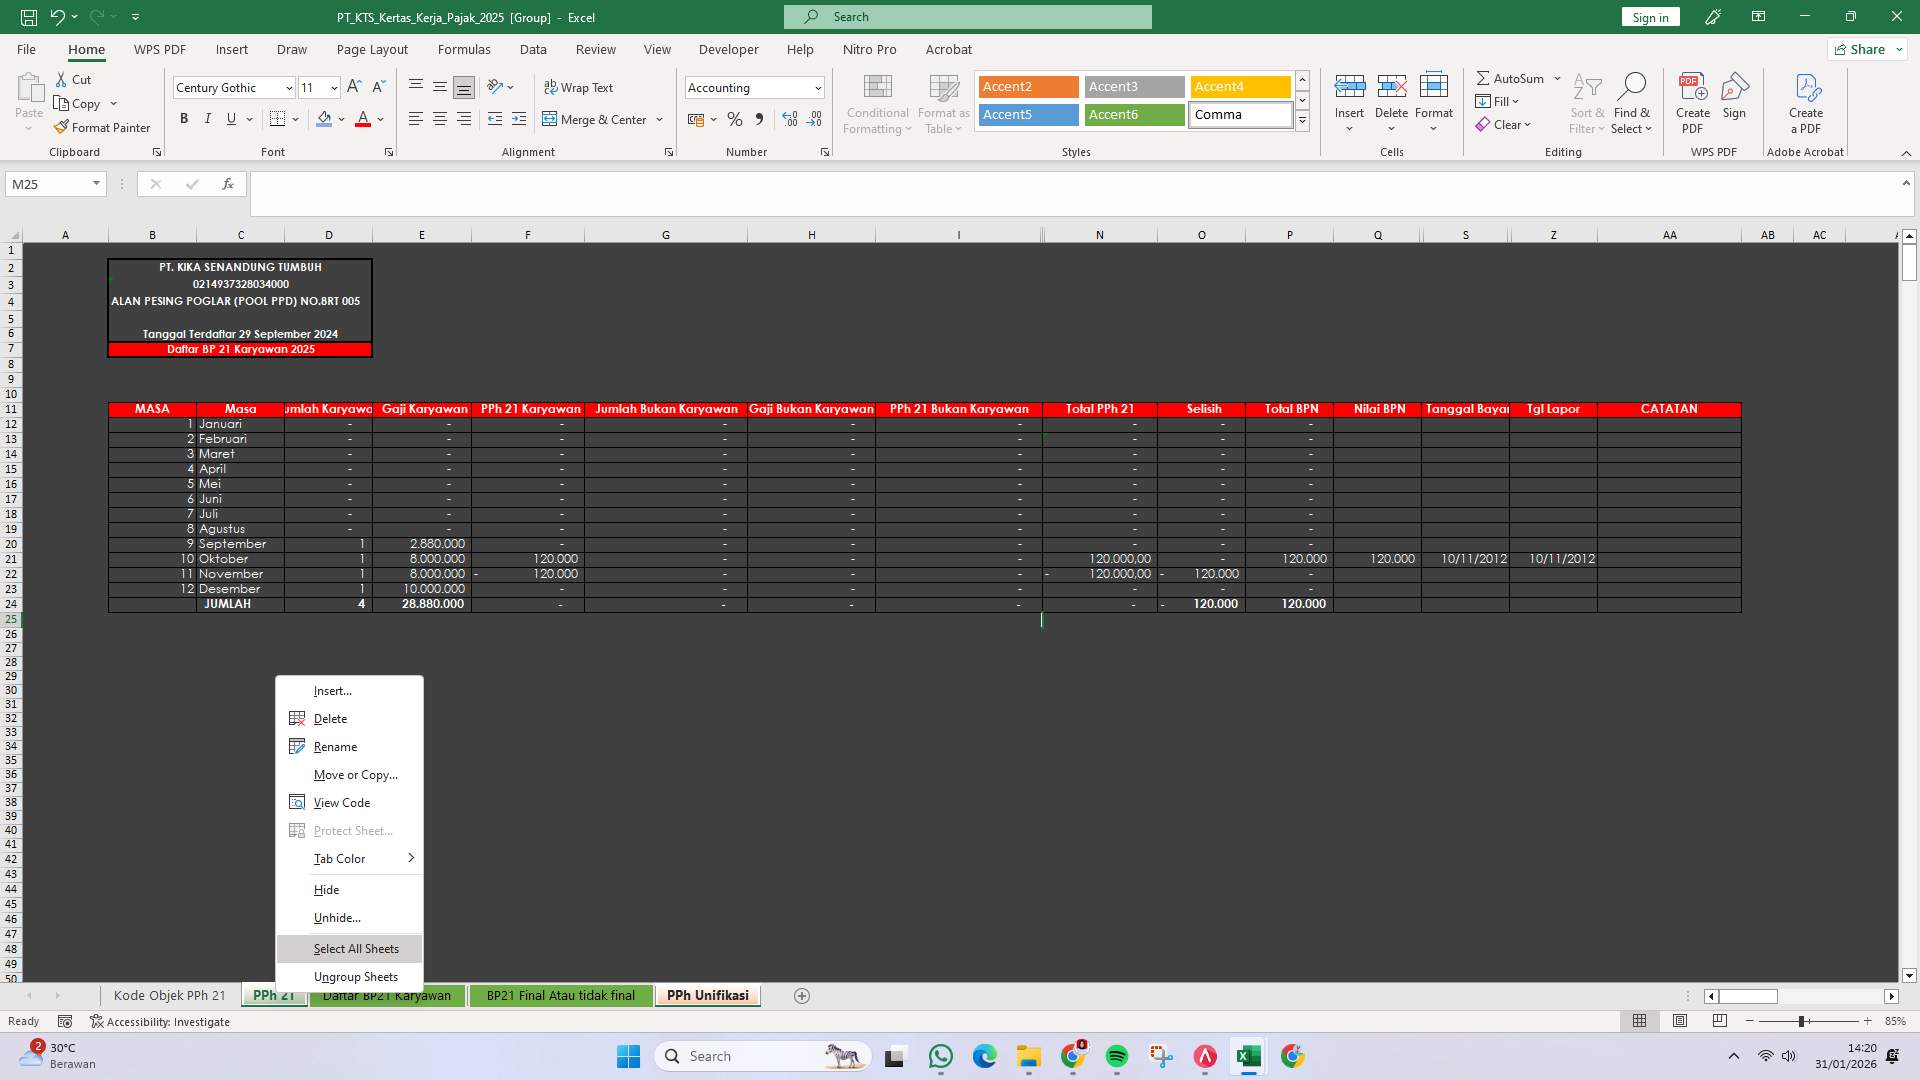Choose Select All Sheets from the menu
This screenshot has height=1080, width=1920.
click(x=356, y=948)
